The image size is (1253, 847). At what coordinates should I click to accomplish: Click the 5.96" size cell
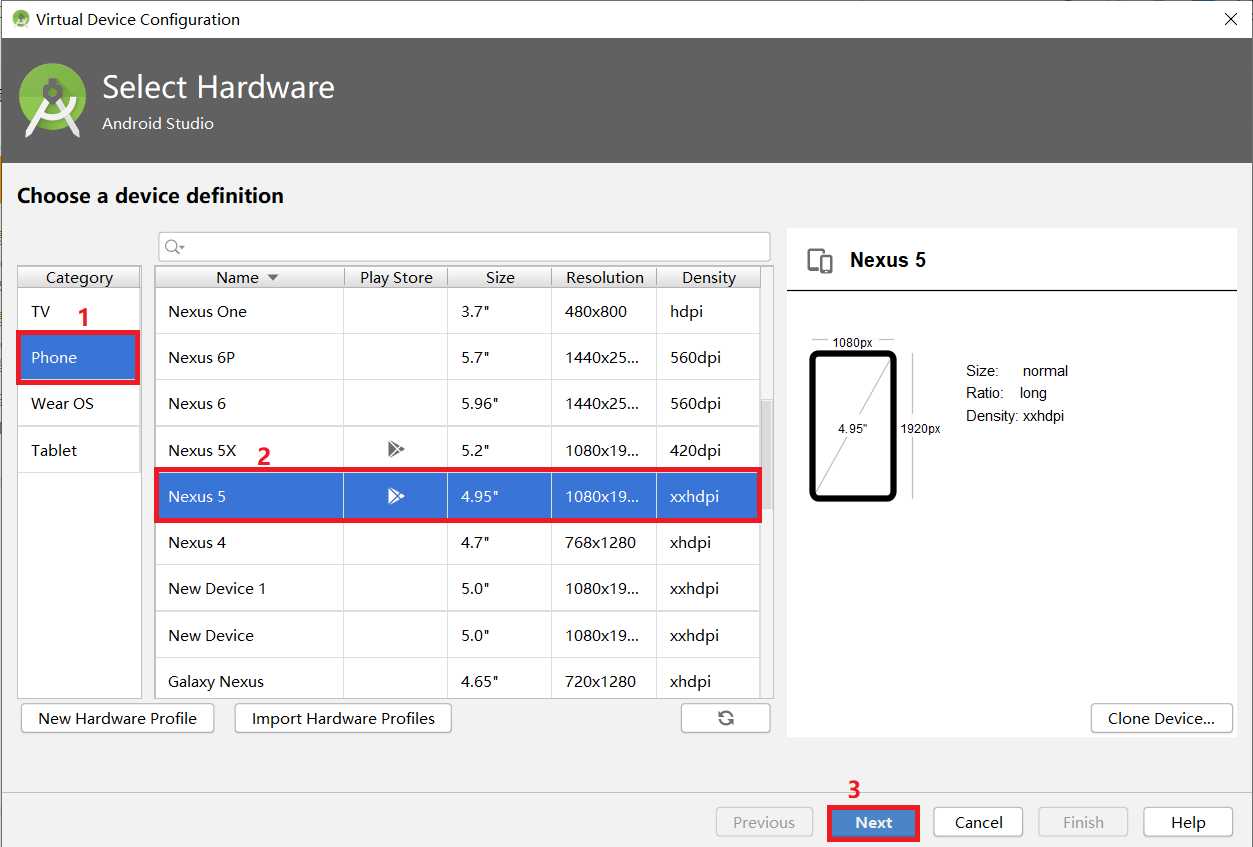click(500, 404)
